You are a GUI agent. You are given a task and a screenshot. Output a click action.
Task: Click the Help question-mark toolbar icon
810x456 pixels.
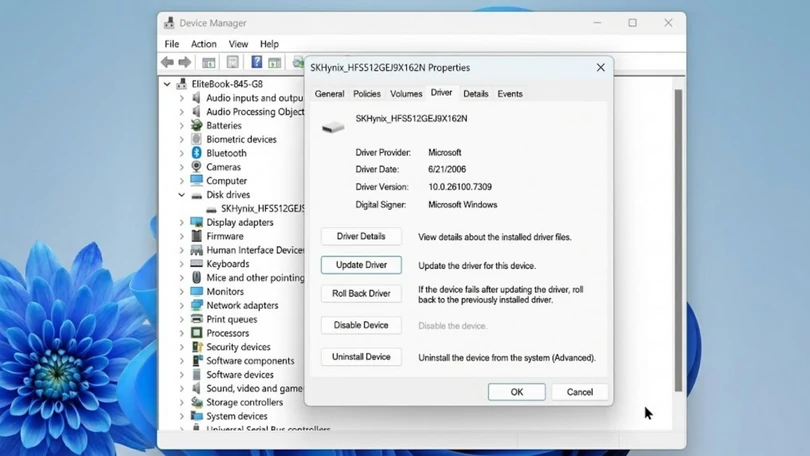(x=256, y=62)
